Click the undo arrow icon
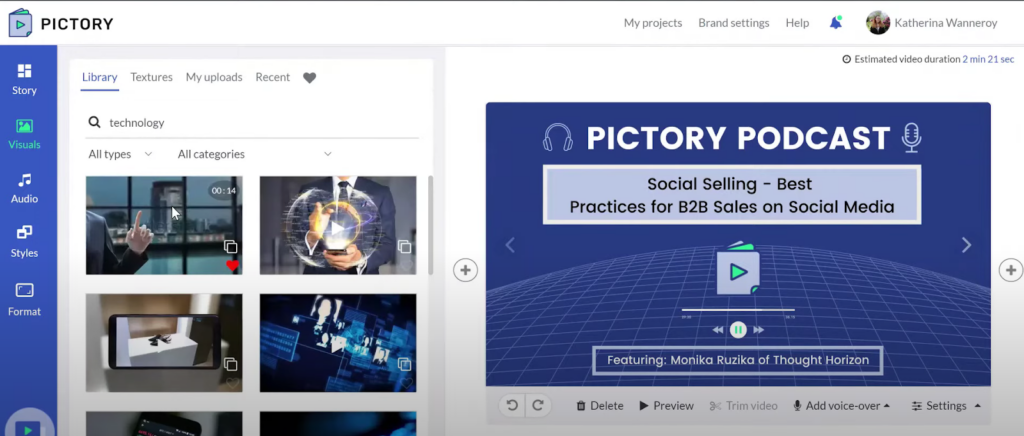 (x=512, y=405)
